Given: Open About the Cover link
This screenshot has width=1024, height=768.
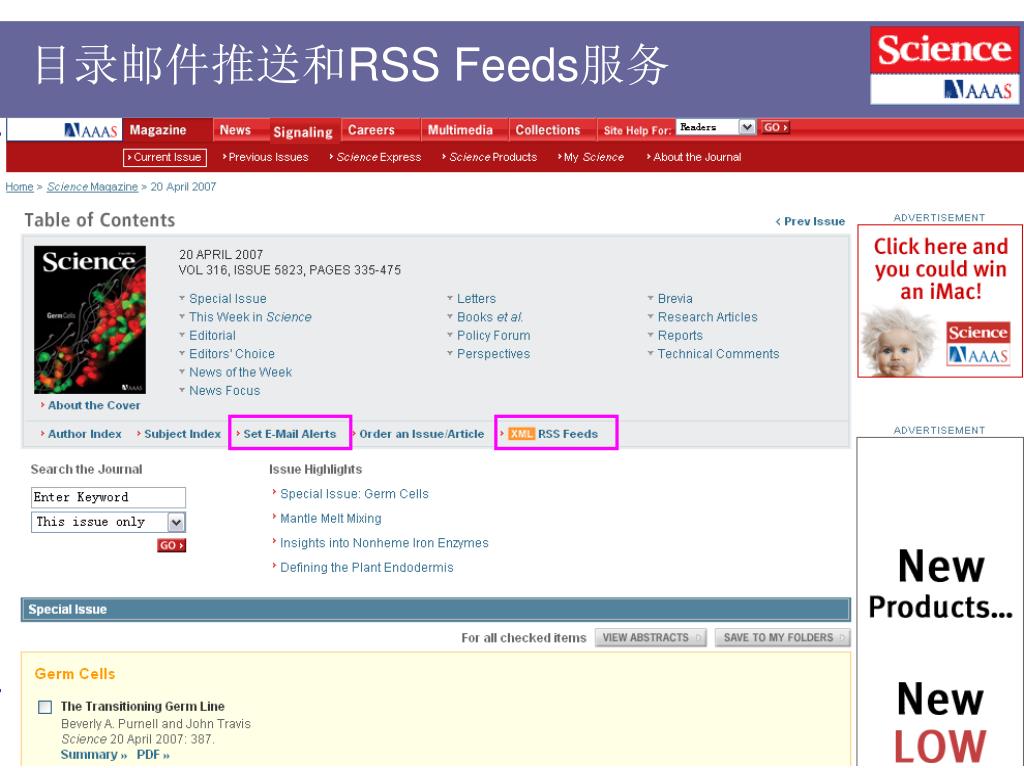Looking at the screenshot, I should 93,406.
